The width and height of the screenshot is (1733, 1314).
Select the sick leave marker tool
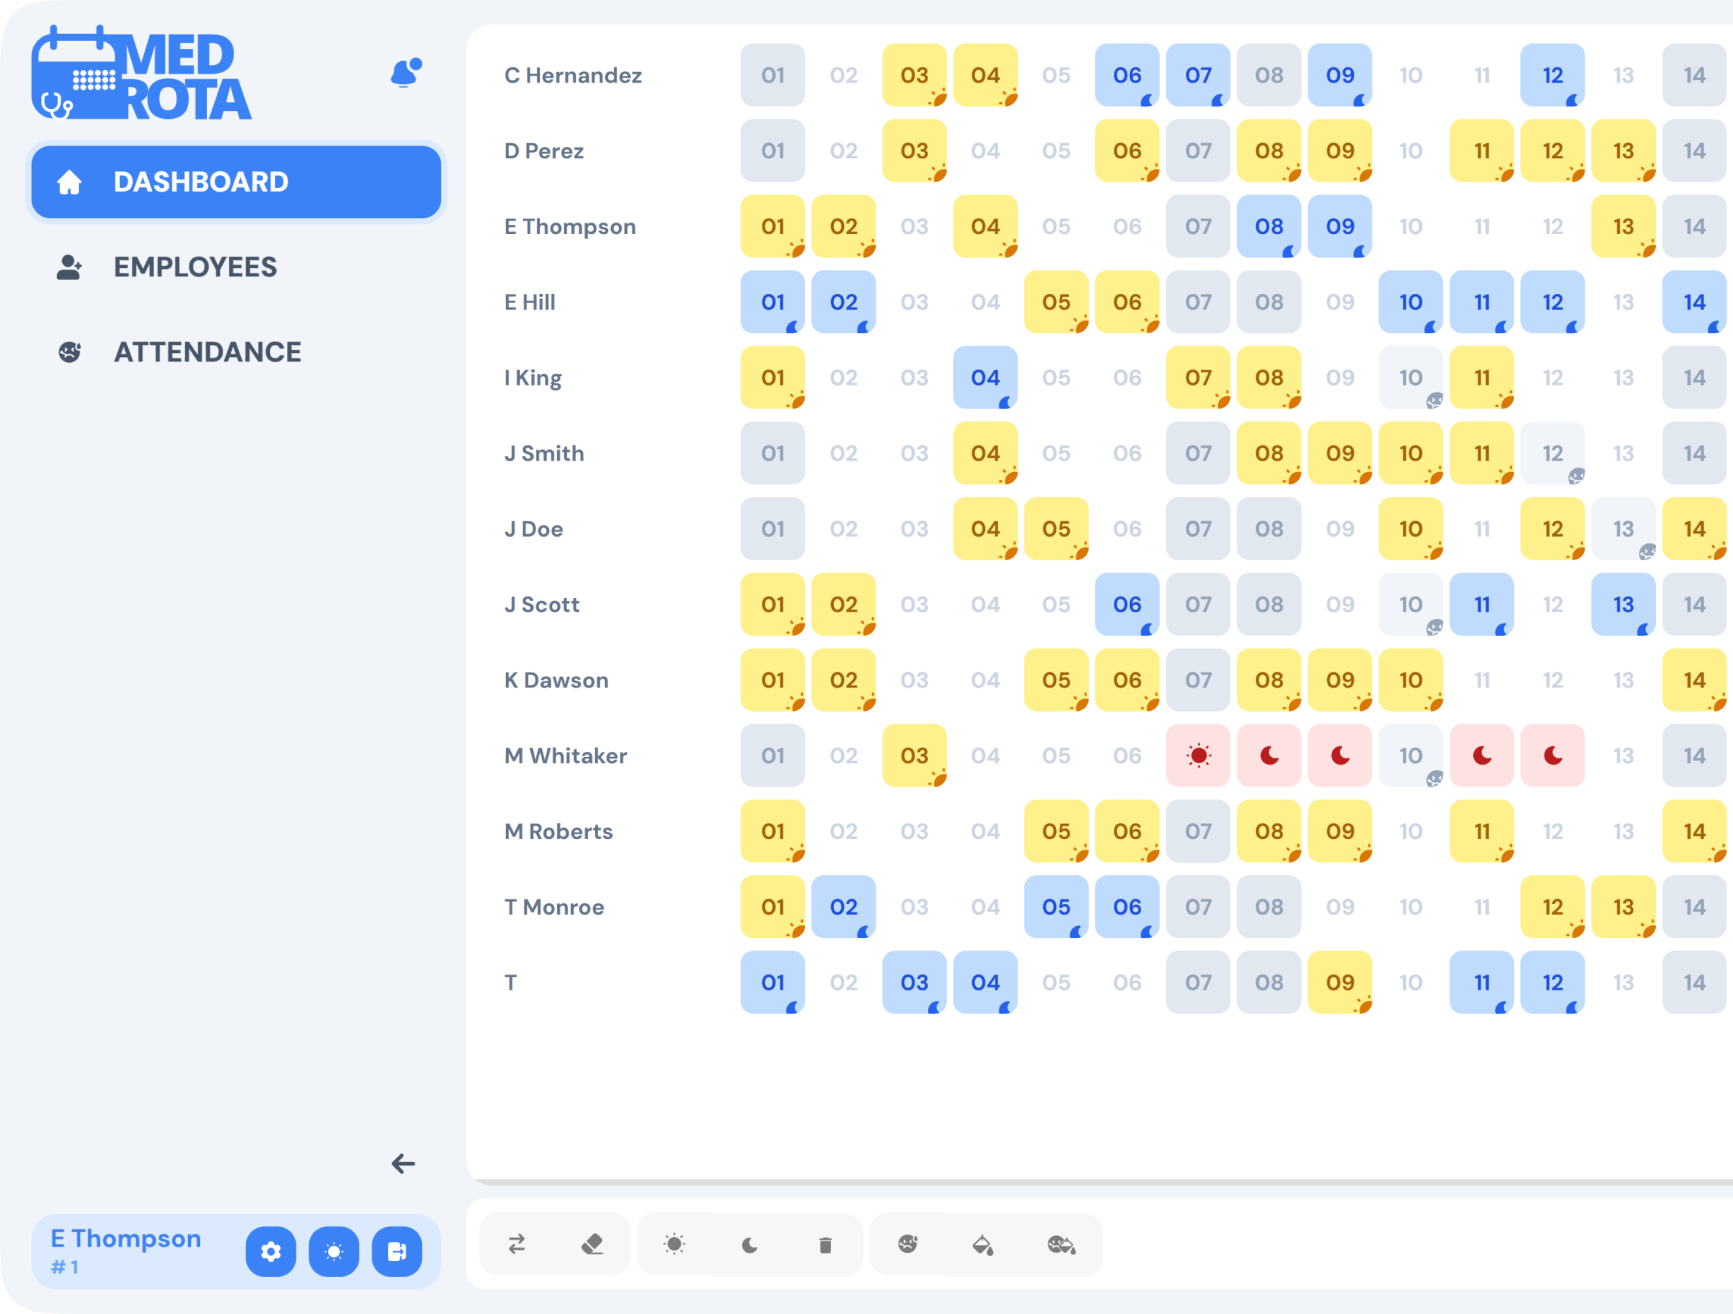coord(907,1245)
